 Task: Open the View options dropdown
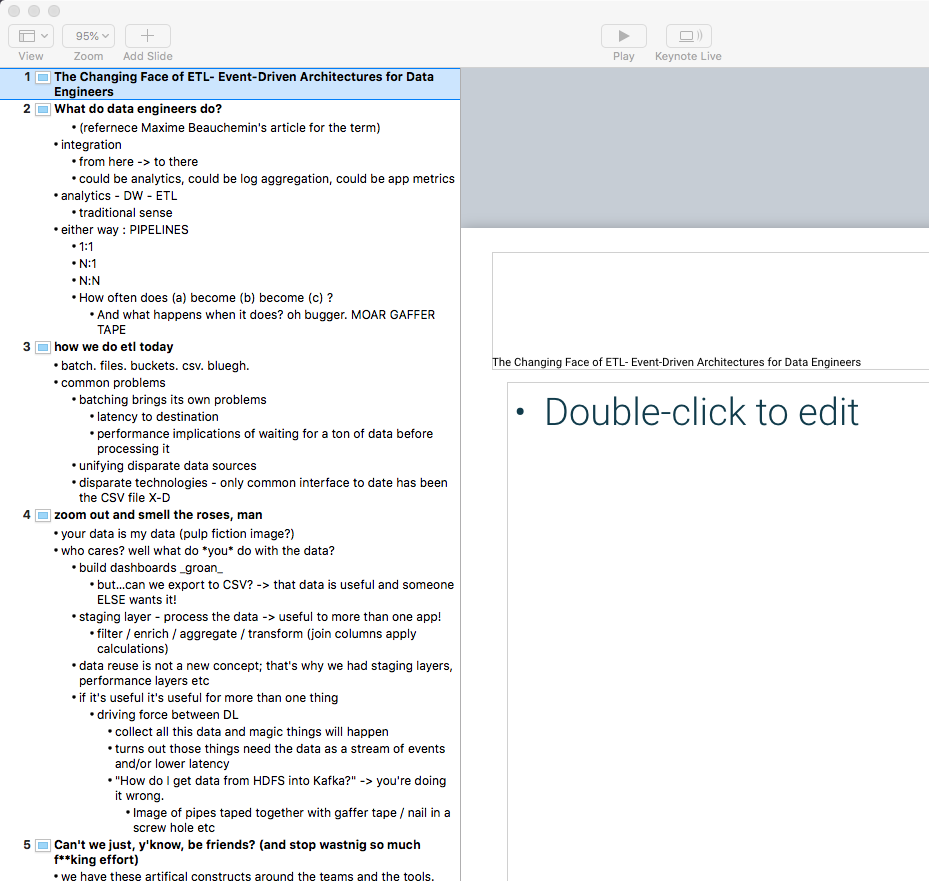click(x=31, y=36)
